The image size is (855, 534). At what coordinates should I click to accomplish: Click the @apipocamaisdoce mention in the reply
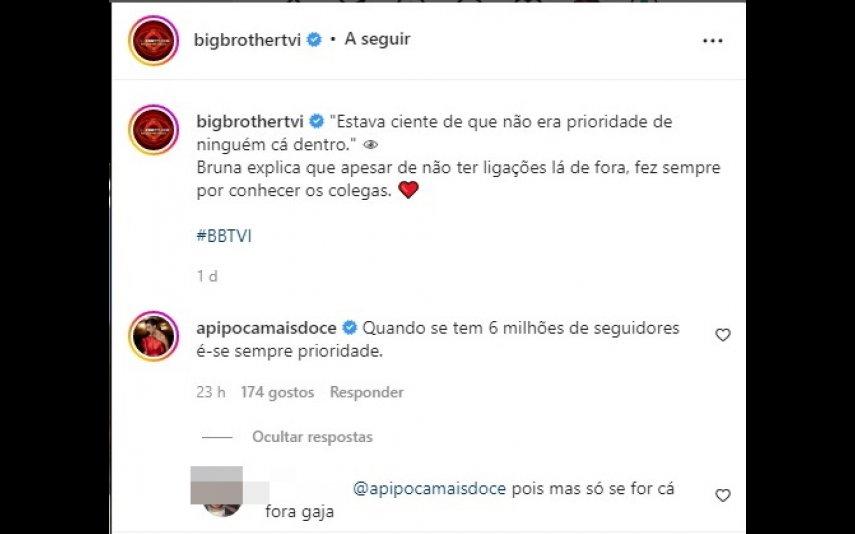pos(430,489)
